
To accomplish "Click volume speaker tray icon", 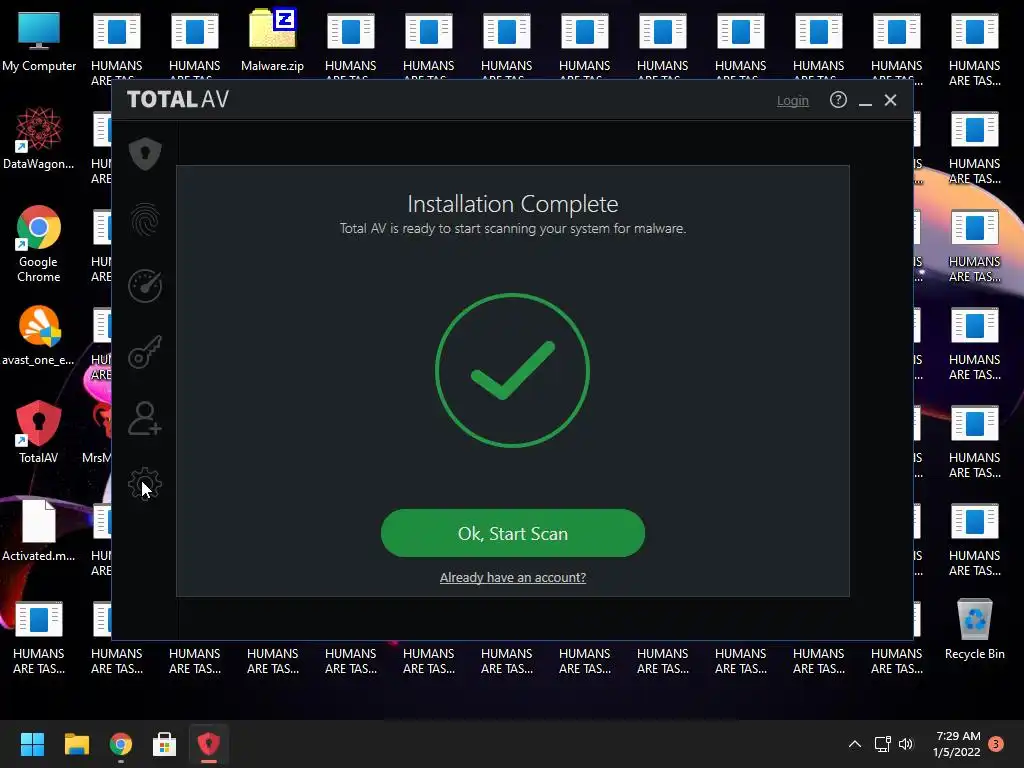I will point(906,744).
